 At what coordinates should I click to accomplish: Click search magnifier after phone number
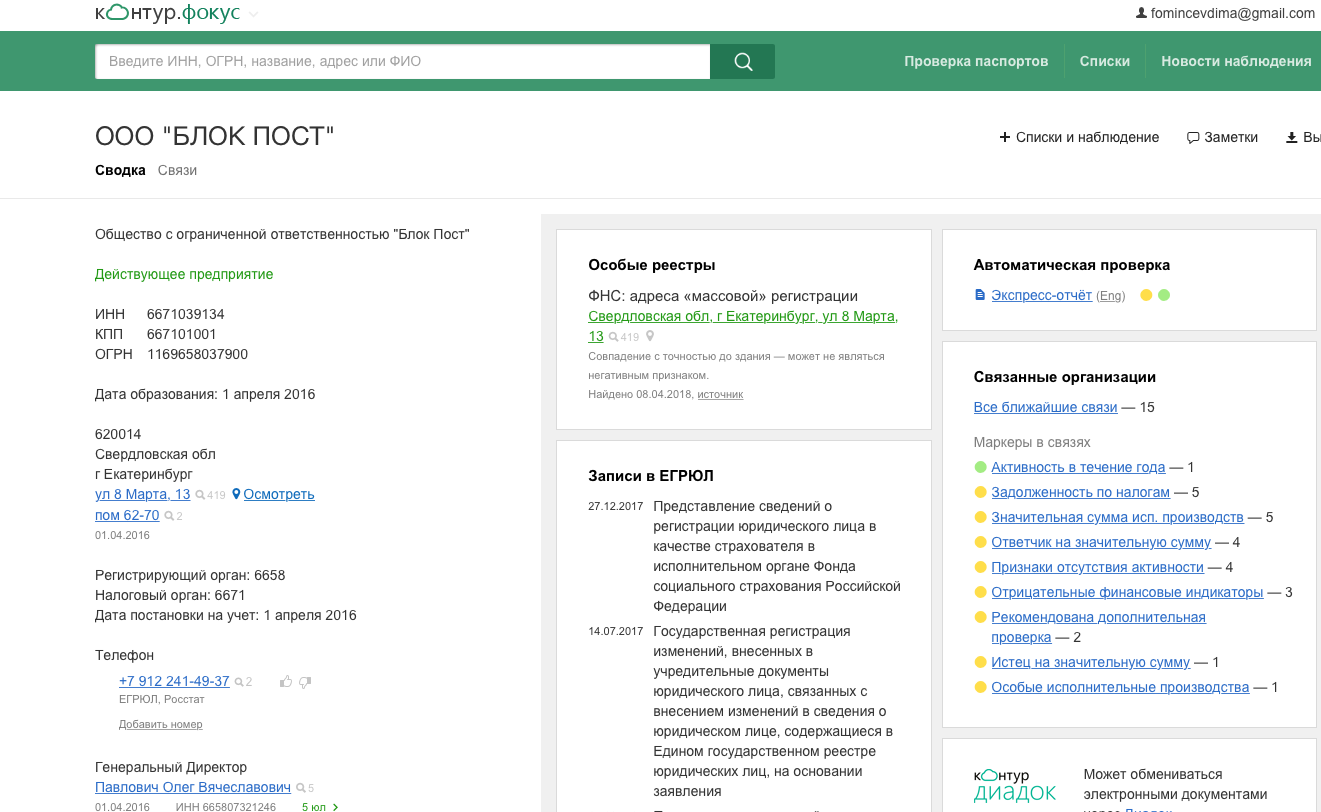243,682
